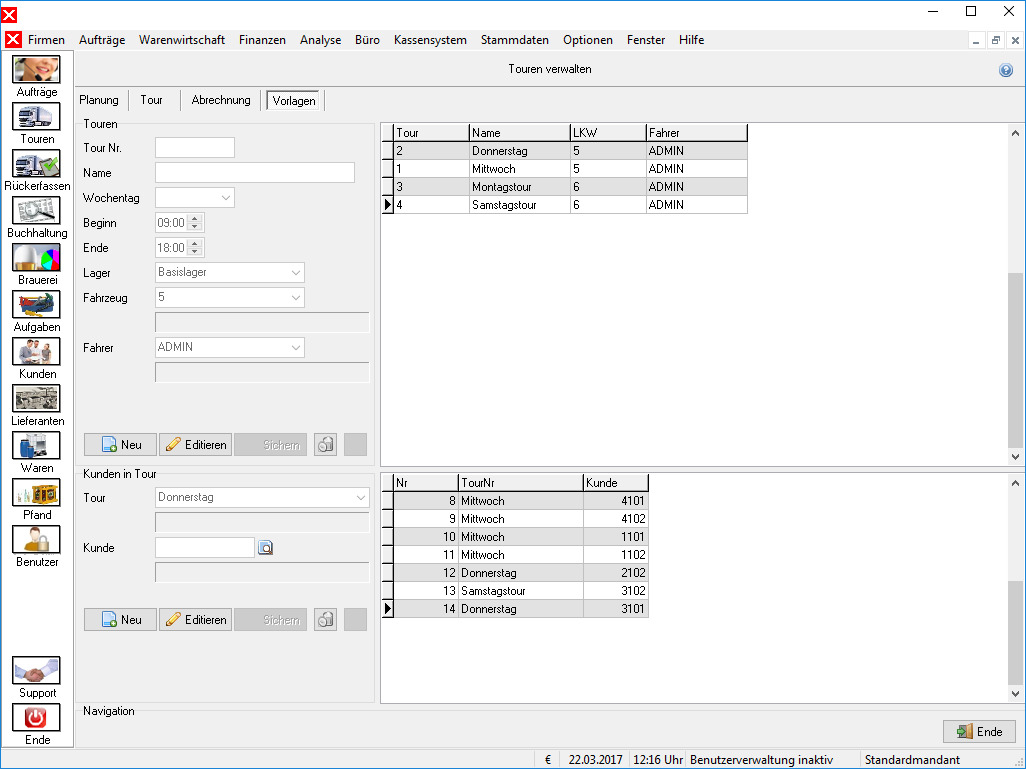
Task: Click the blue help question mark icon
Action: pos(1006,70)
